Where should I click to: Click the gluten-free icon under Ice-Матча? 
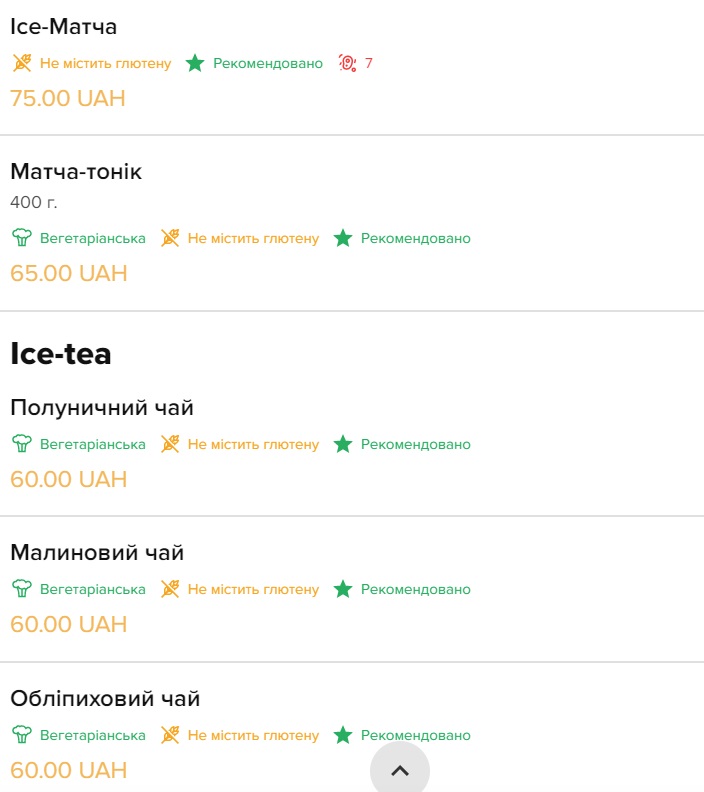click(22, 63)
